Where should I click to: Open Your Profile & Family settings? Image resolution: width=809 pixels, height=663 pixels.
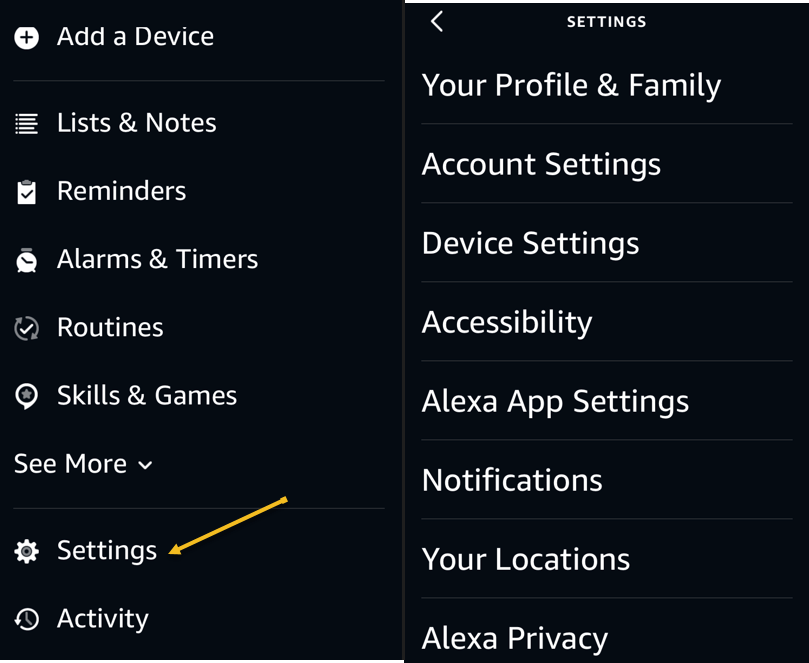pos(571,85)
